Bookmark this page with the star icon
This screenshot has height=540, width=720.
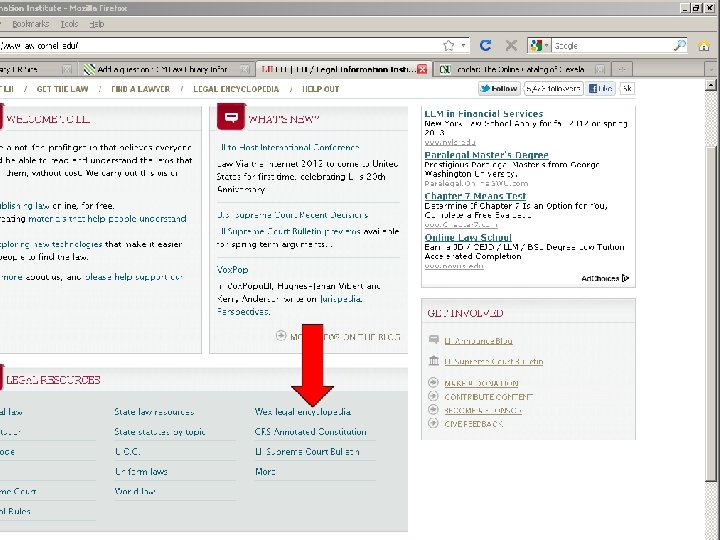(x=449, y=45)
